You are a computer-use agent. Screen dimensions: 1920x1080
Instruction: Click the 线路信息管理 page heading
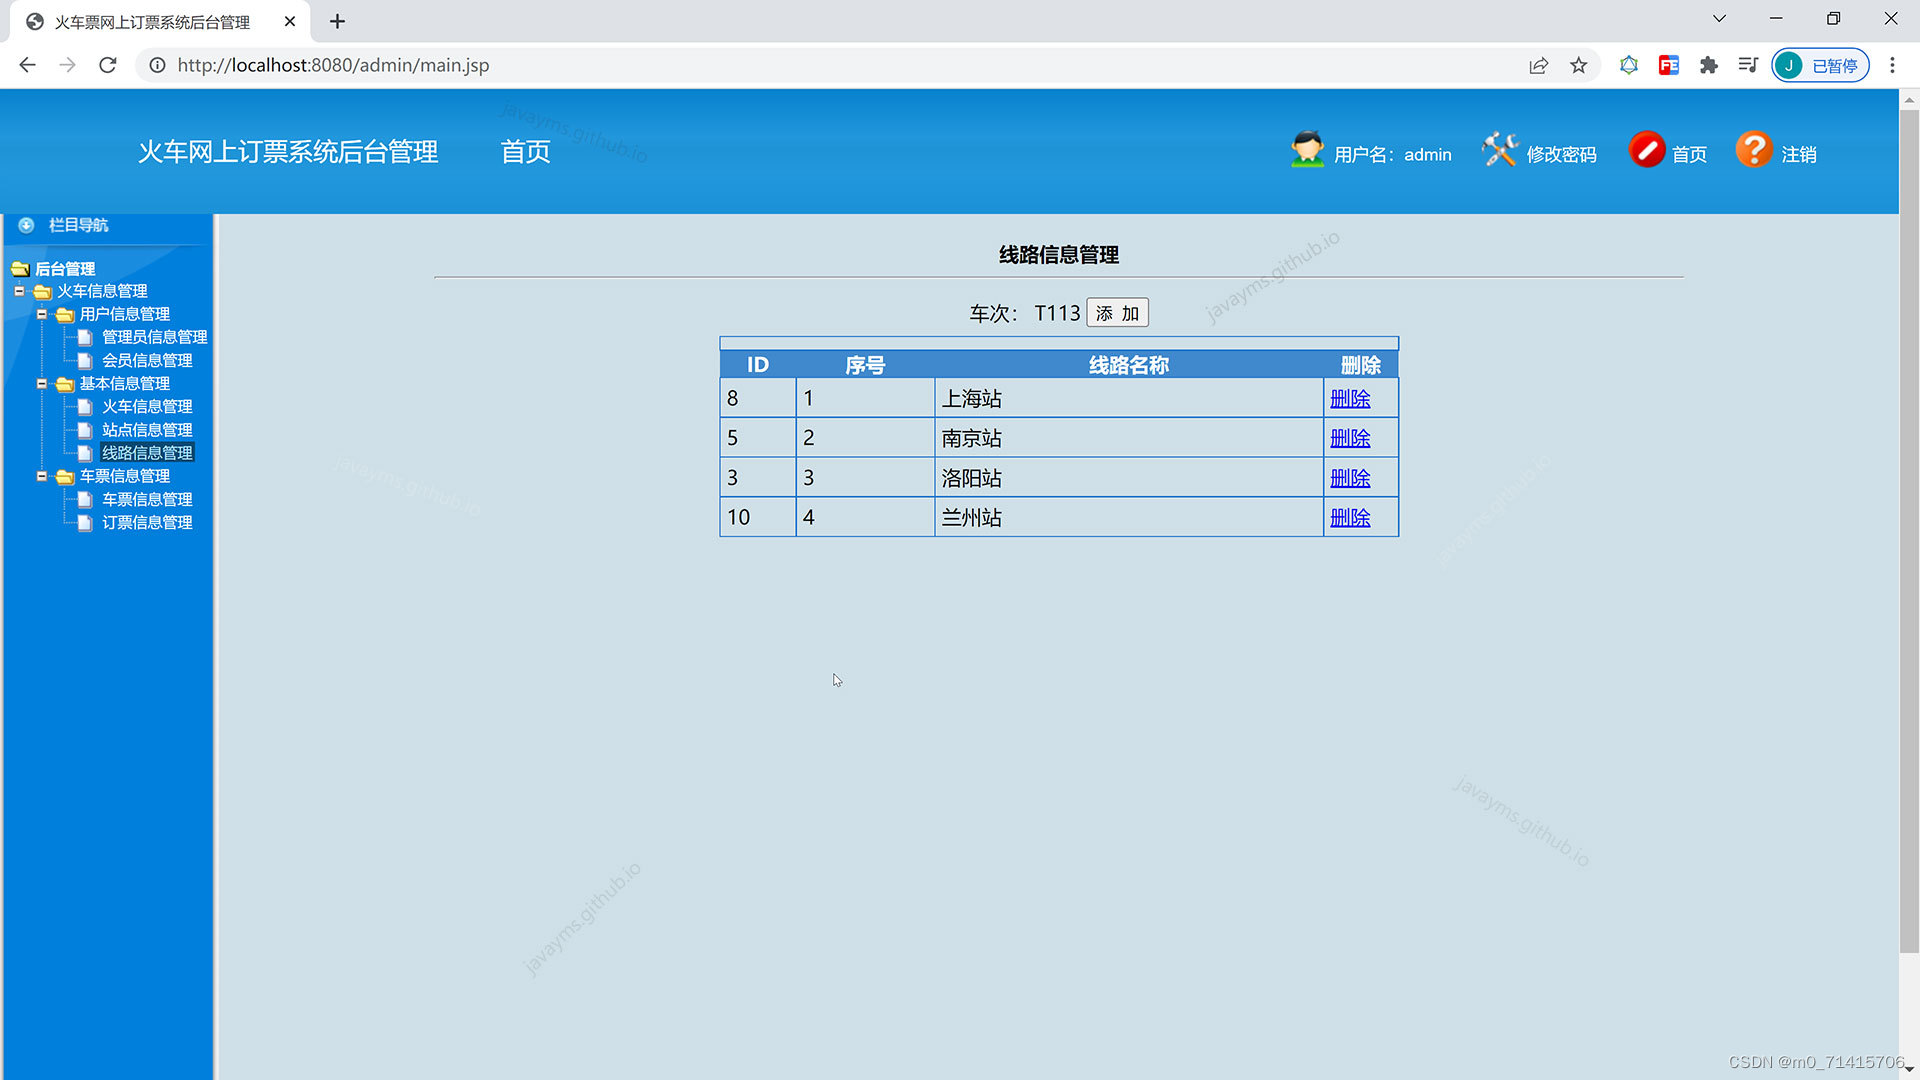(x=1059, y=255)
